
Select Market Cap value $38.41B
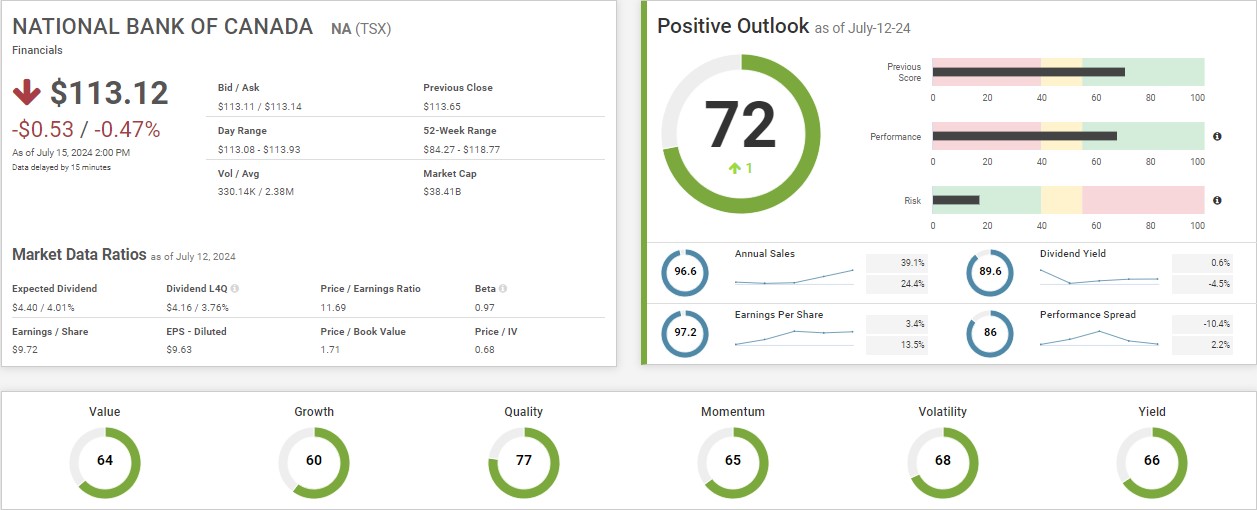pos(442,191)
